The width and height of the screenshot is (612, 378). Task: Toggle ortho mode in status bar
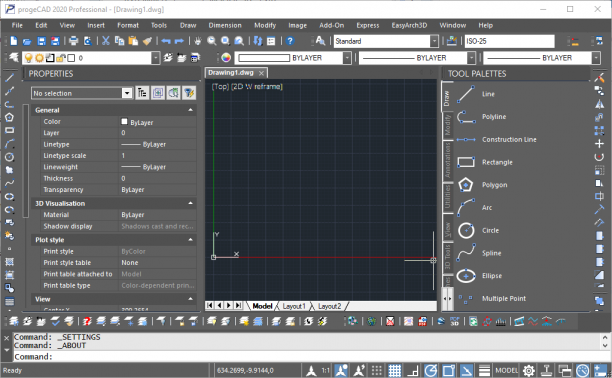413,370
